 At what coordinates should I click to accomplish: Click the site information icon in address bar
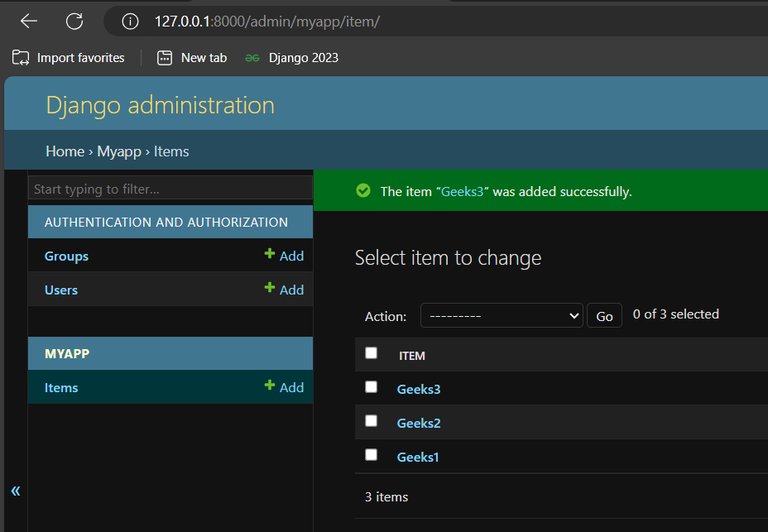[129, 21]
